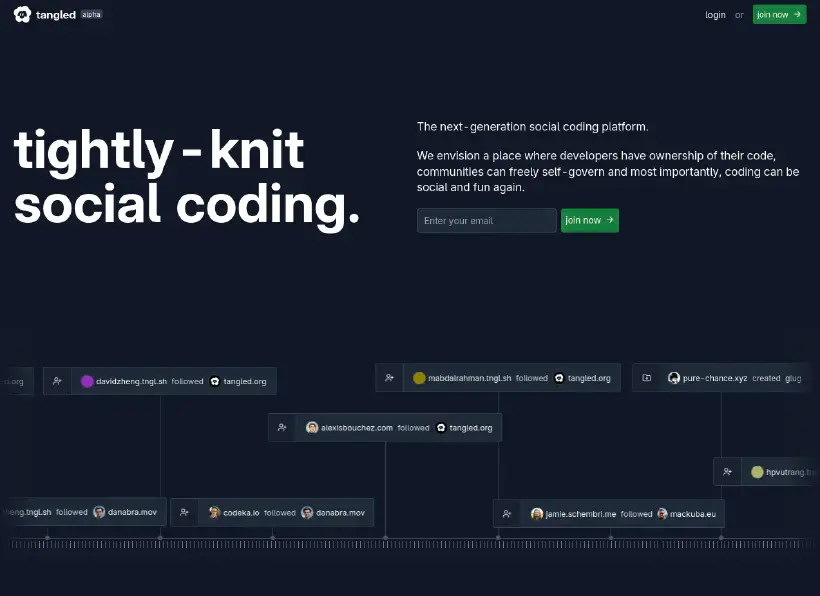Click follow icon beside codeka.io card
Screen dimensions: 820x596
tap(185, 512)
